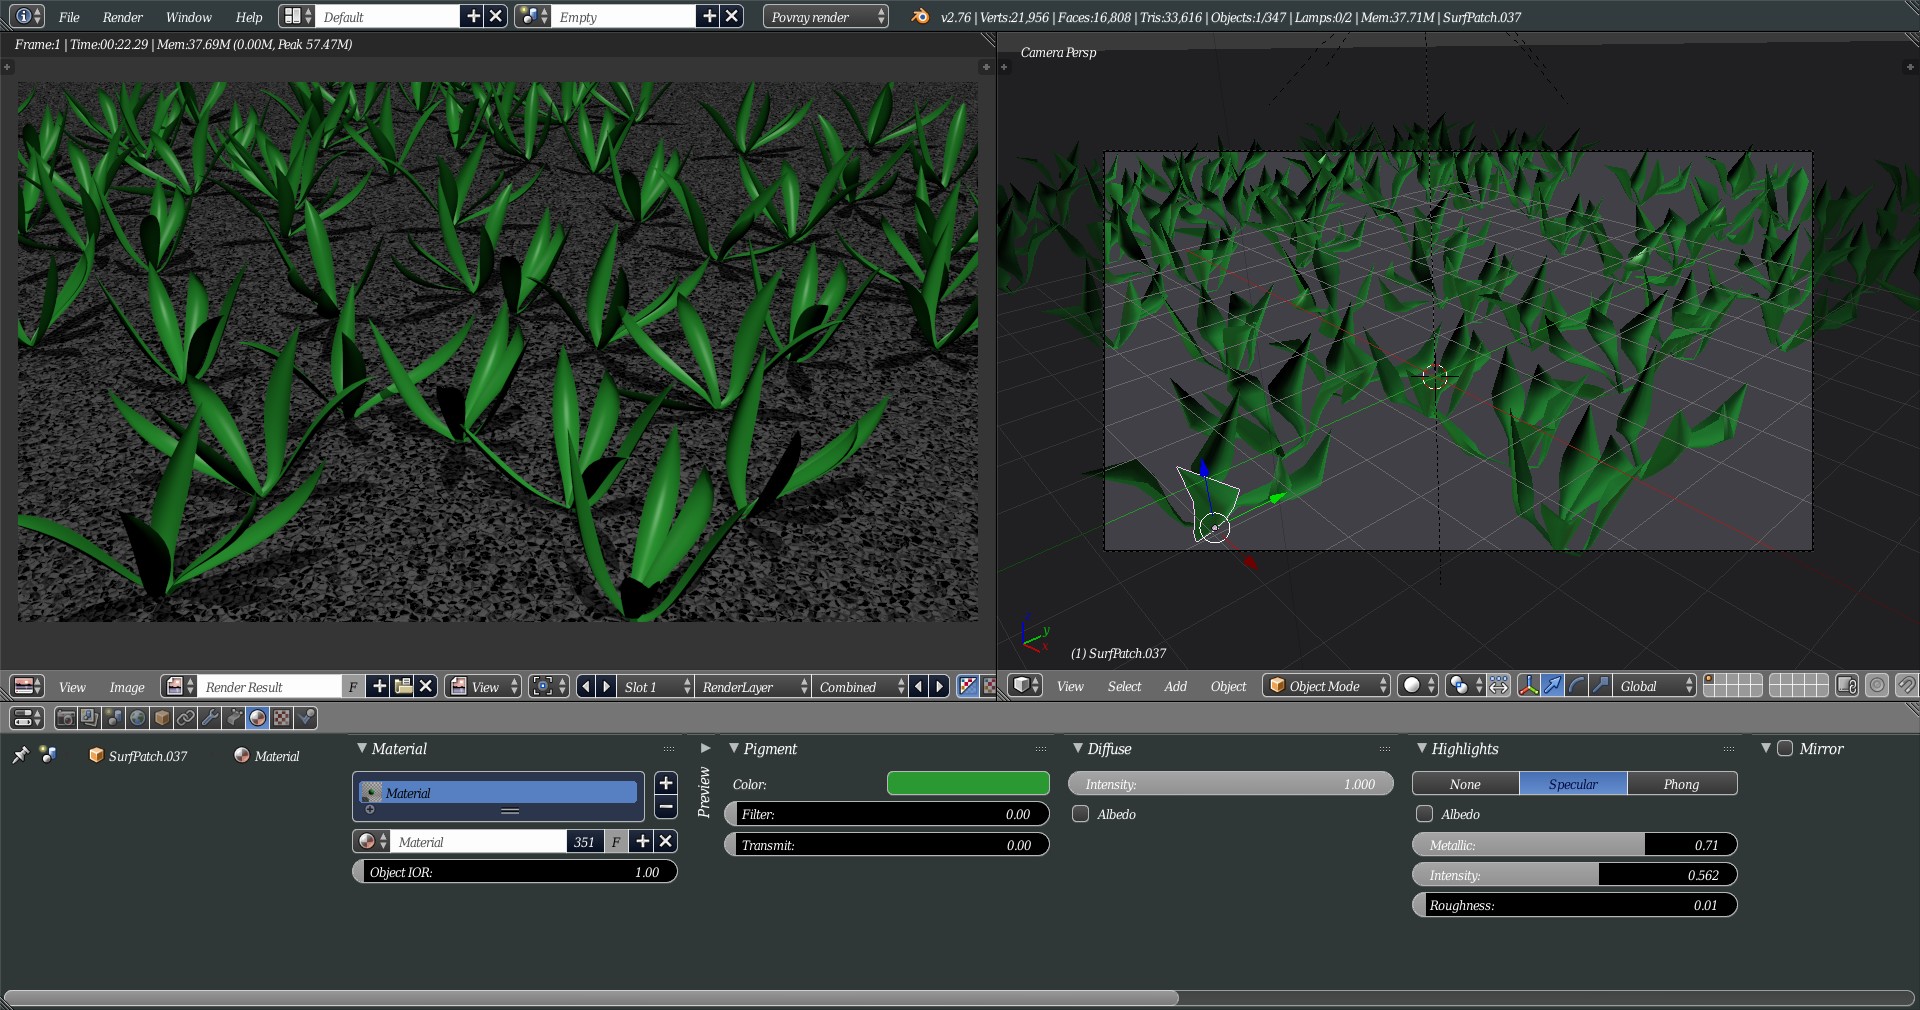This screenshot has height=1010, width=1920.
Task: Enable the Mirror panel checkbox
Action: click(x=1785, y=749)
